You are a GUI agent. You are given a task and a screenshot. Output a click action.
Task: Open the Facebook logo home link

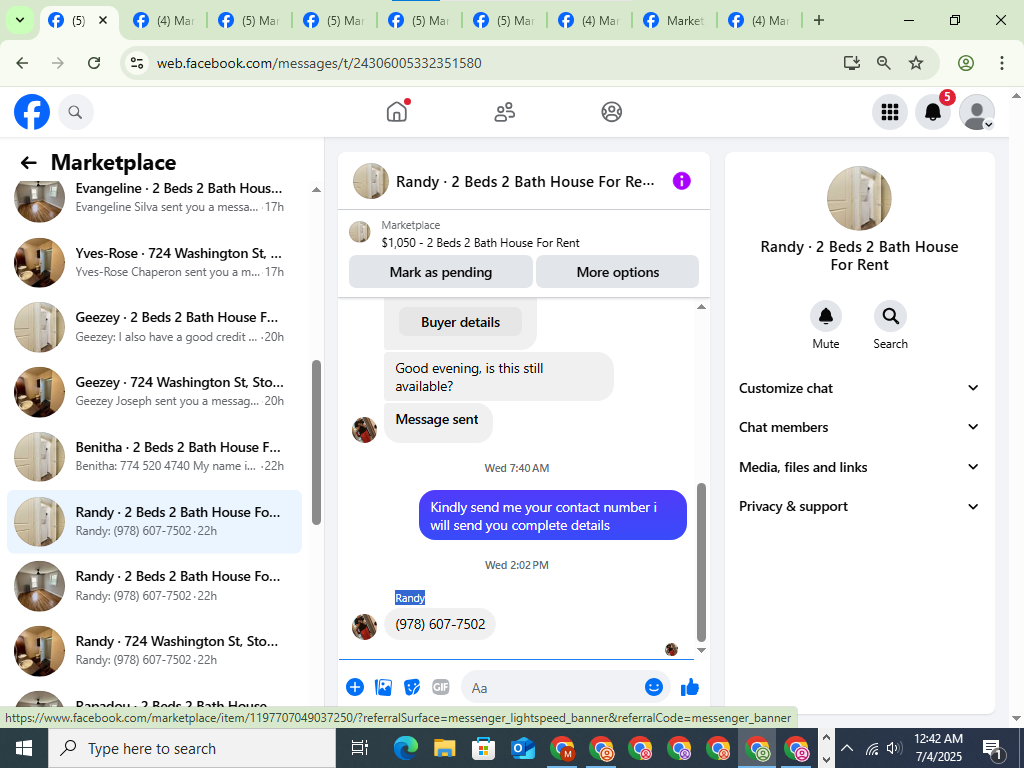pos(32,112)
